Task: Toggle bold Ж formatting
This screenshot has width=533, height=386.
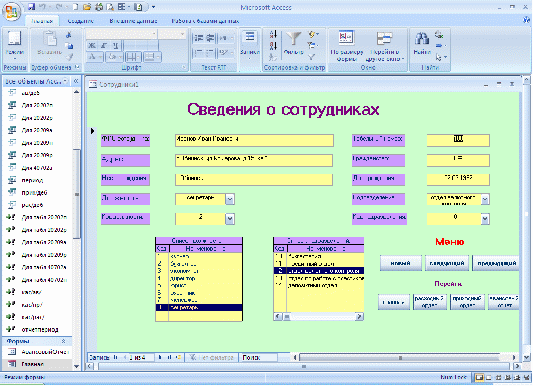Action: tap(92, 46)
